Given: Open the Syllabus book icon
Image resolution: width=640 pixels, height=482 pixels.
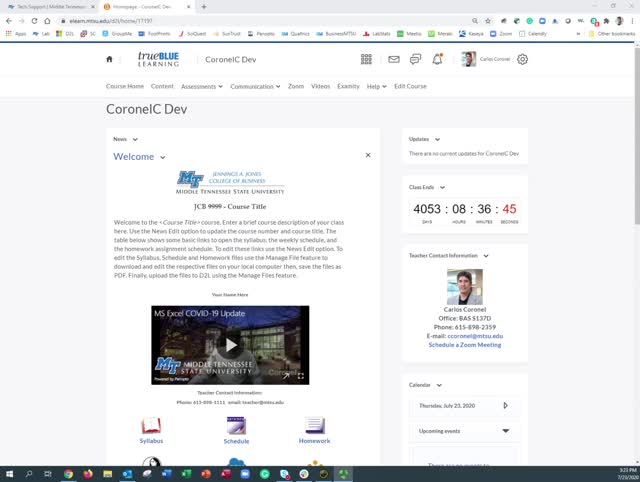Looking at the screenshot, I should [x=151, y=426].
